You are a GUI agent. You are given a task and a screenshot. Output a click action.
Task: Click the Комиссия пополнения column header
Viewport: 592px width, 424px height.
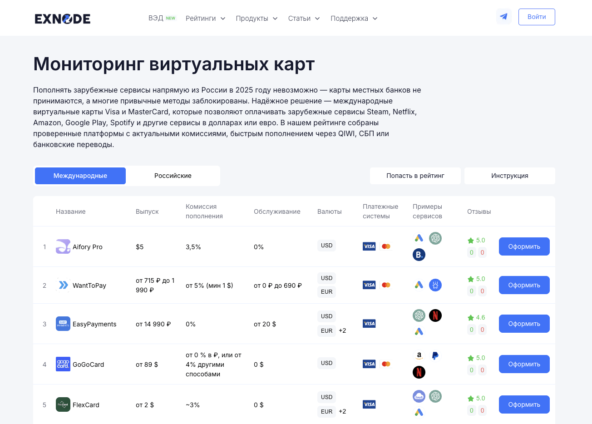click(x=204, y=211)
